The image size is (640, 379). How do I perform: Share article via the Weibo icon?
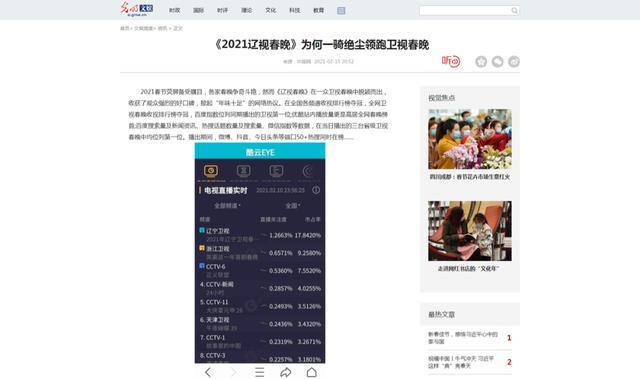[514, 62]
